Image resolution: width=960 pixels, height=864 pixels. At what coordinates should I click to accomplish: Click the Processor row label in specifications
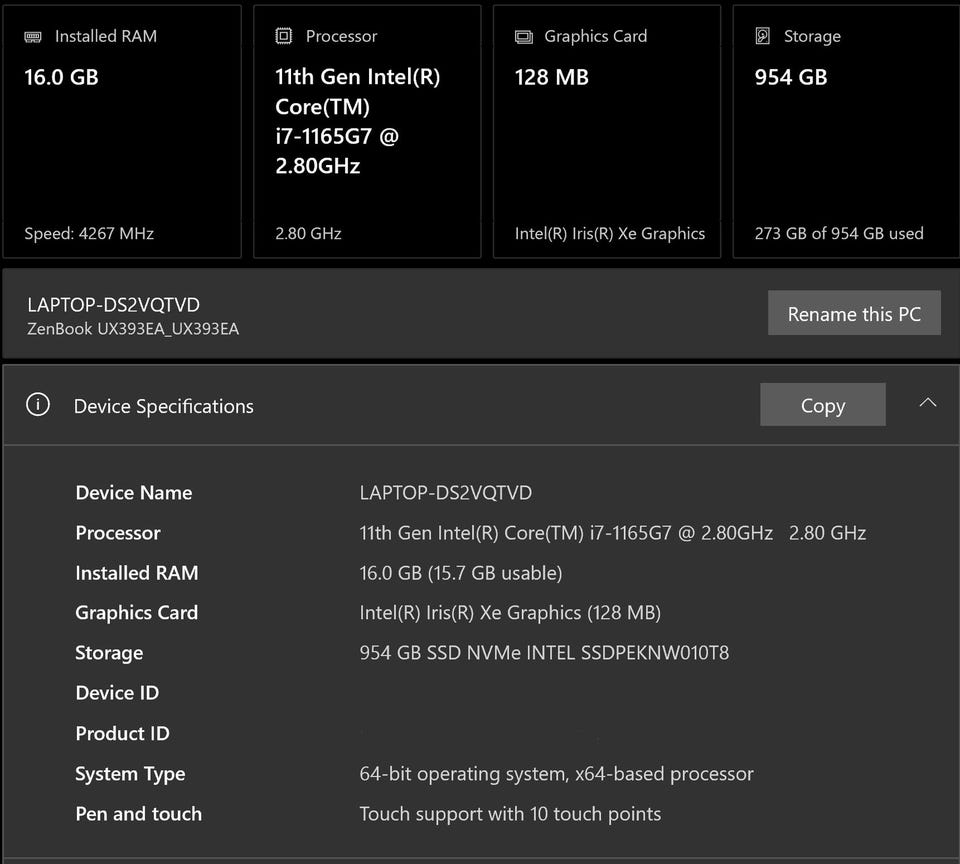(118, 533)
